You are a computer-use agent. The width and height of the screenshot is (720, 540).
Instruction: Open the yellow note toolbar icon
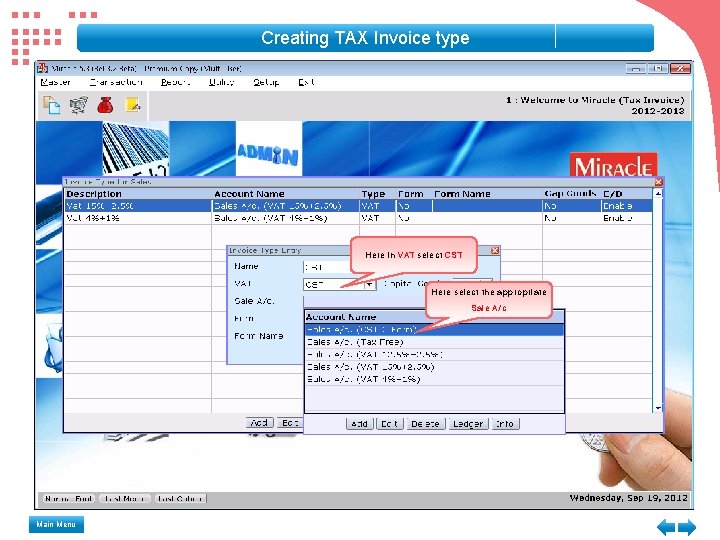pos(133,105)
